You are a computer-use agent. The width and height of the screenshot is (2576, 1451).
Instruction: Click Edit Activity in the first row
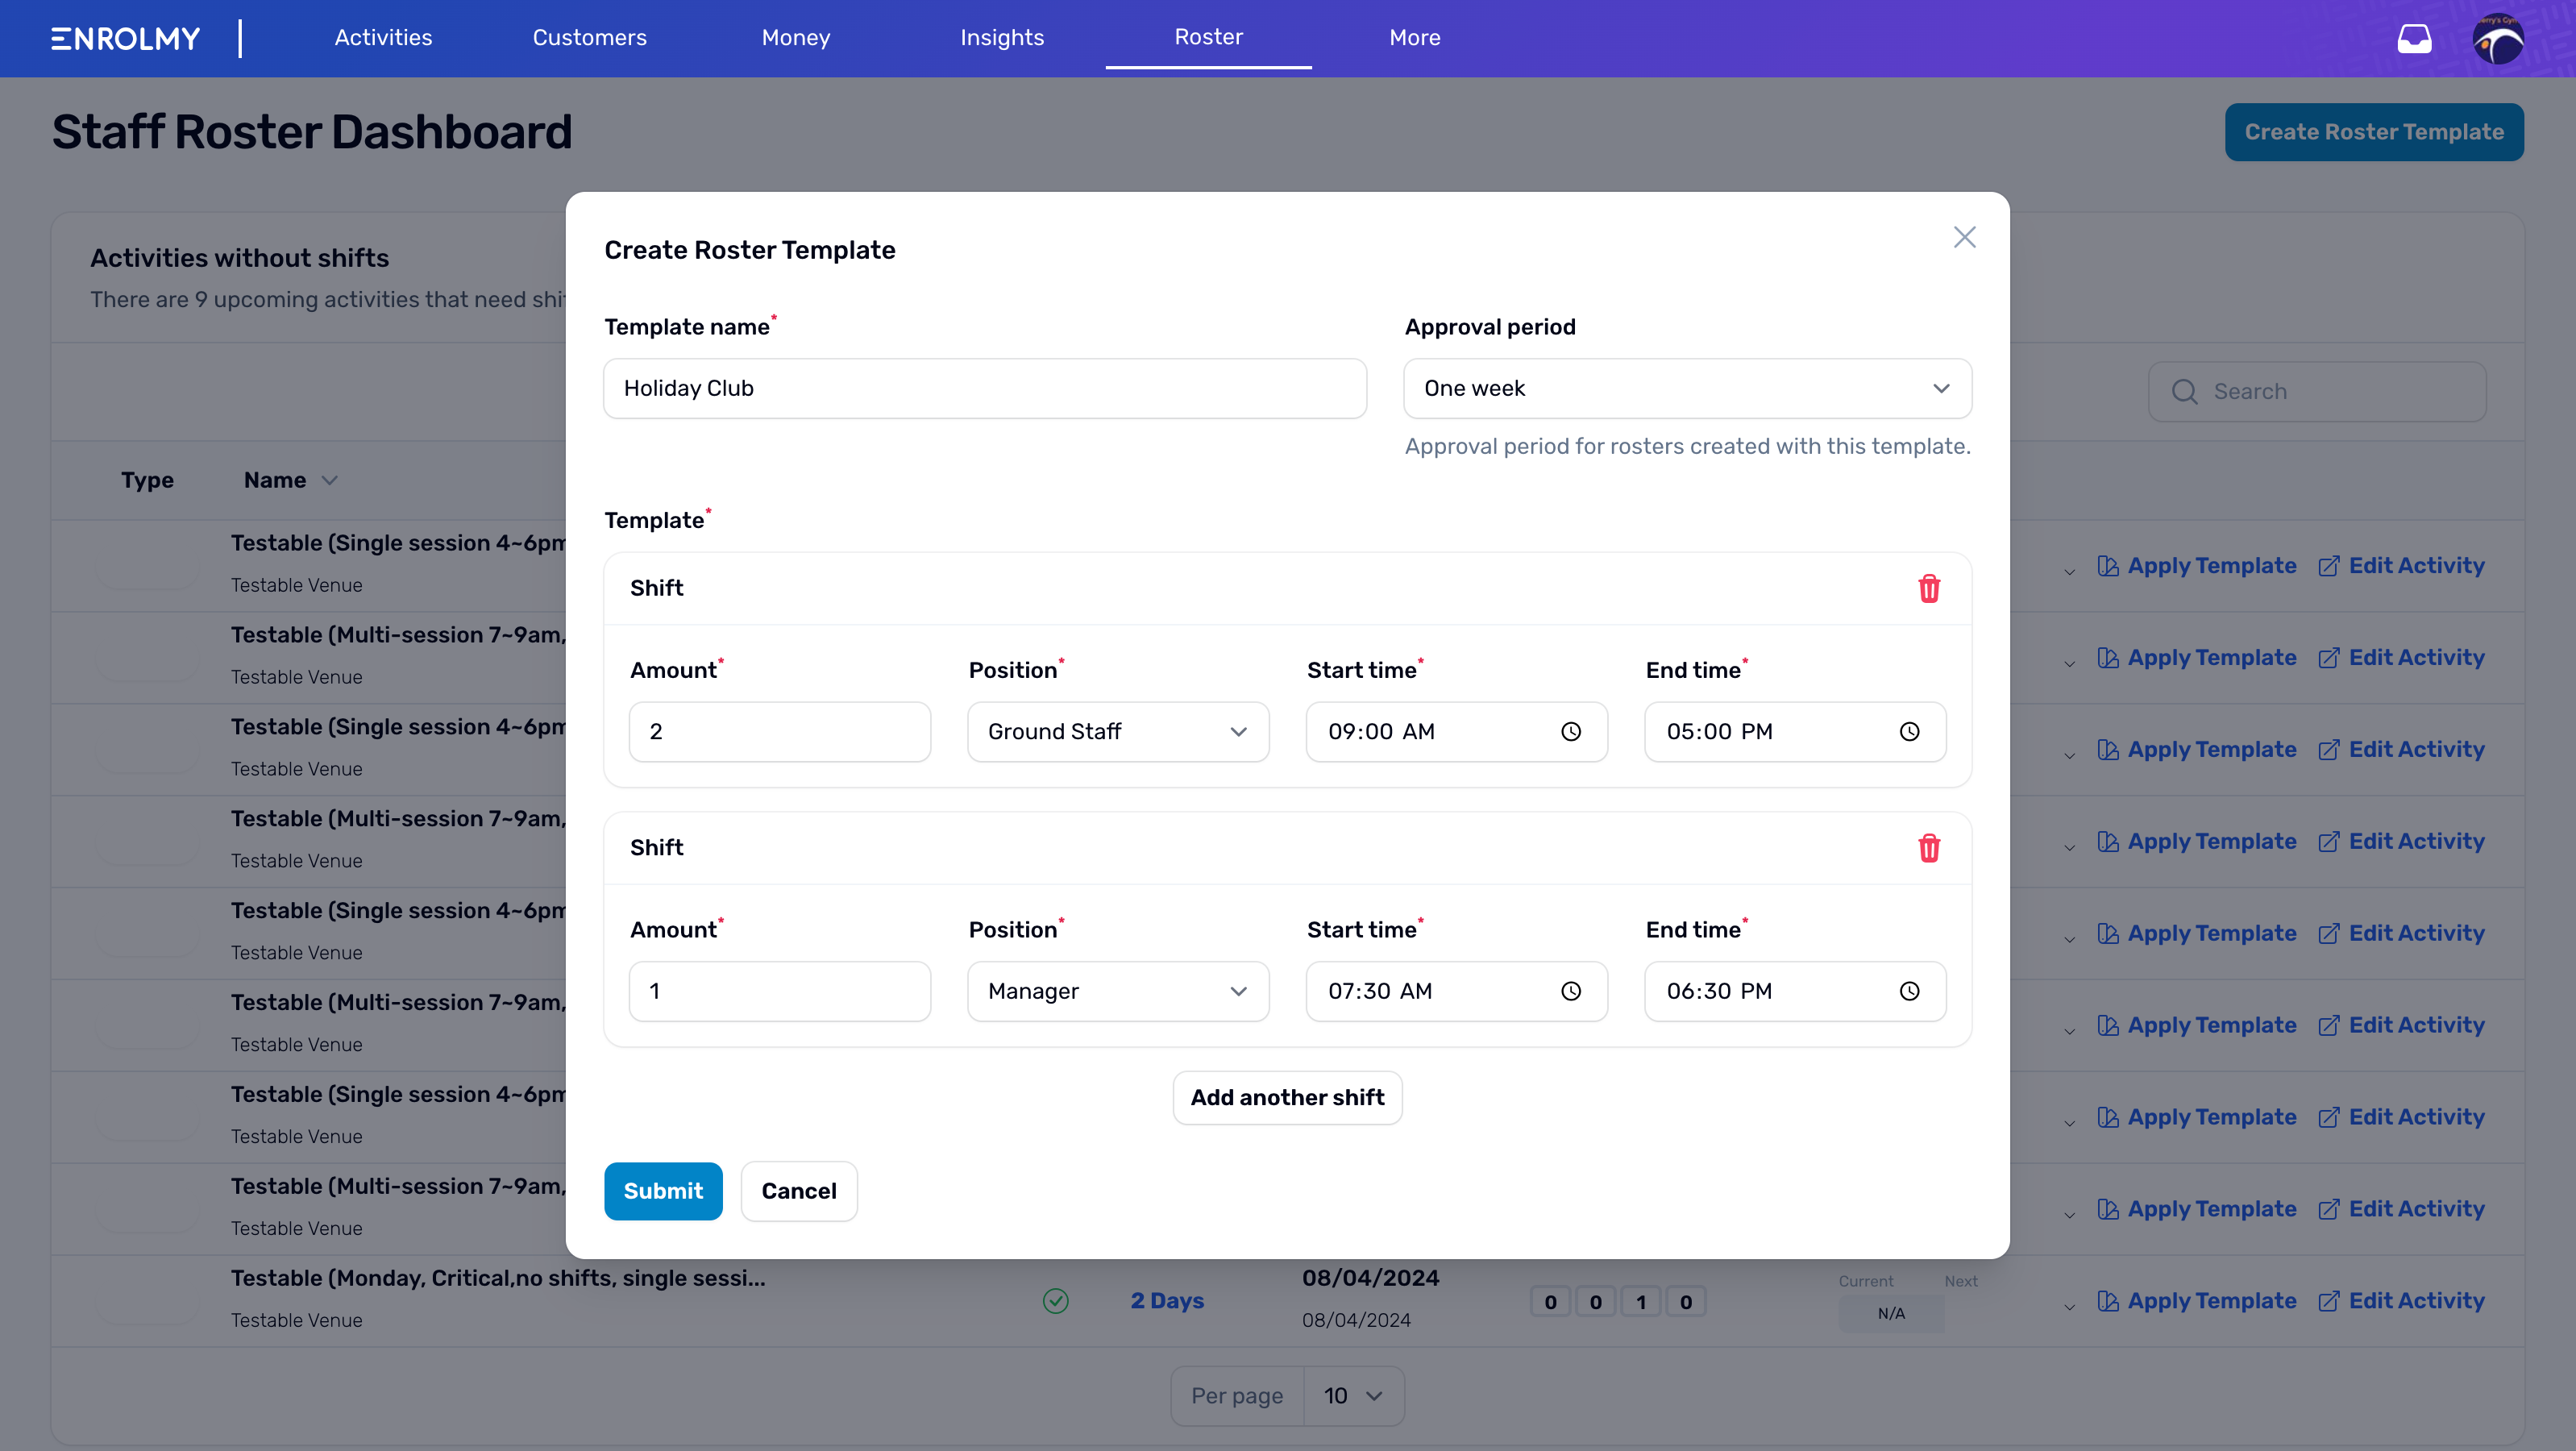click(x=2401, y=566)
